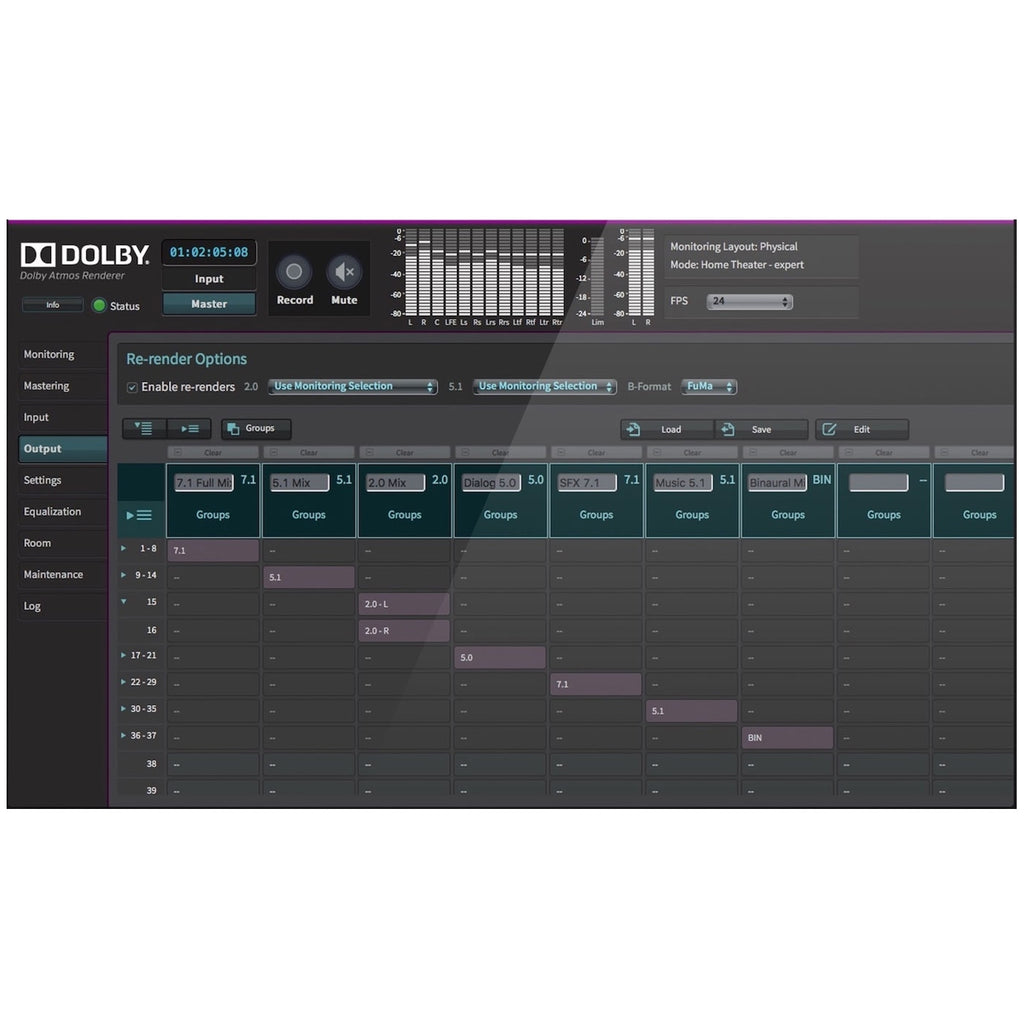
Task: Click the Info button
Action: (52, 305)
